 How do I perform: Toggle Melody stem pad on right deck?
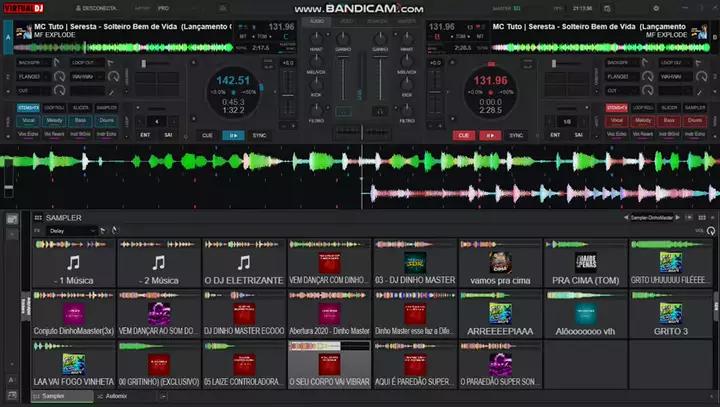pyautogui.click(x=643, y=121)
